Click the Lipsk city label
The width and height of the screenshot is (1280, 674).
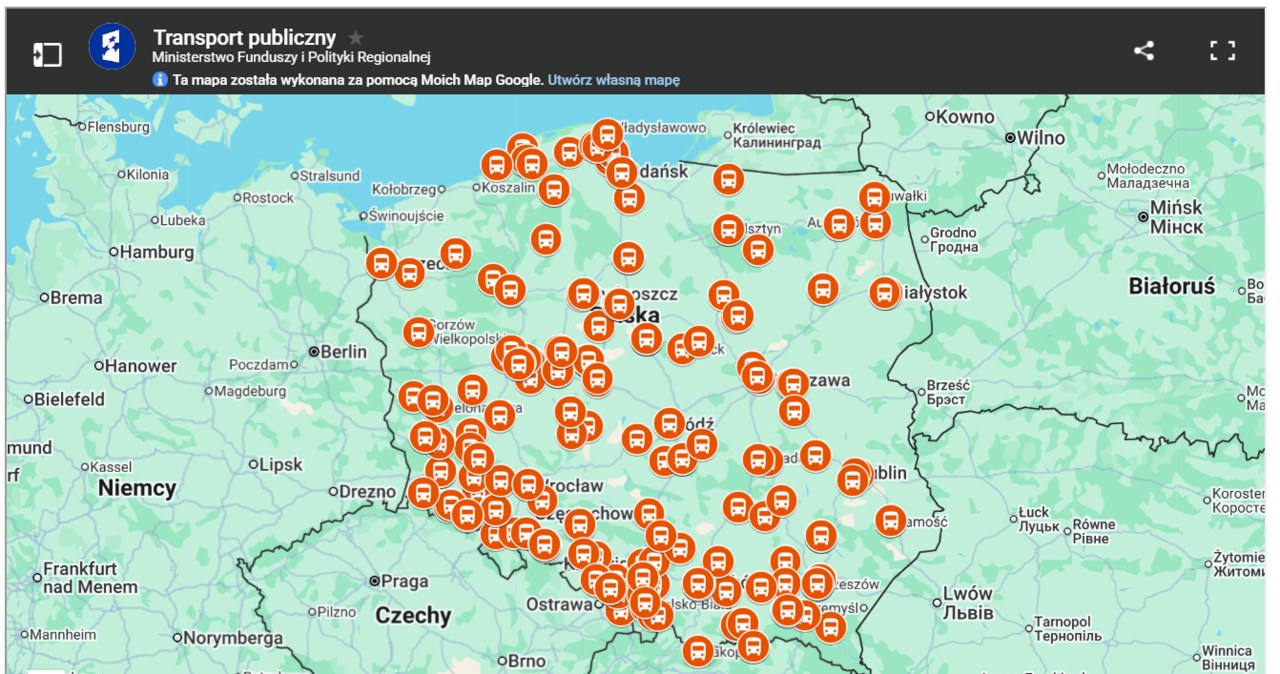pos(281,465)
